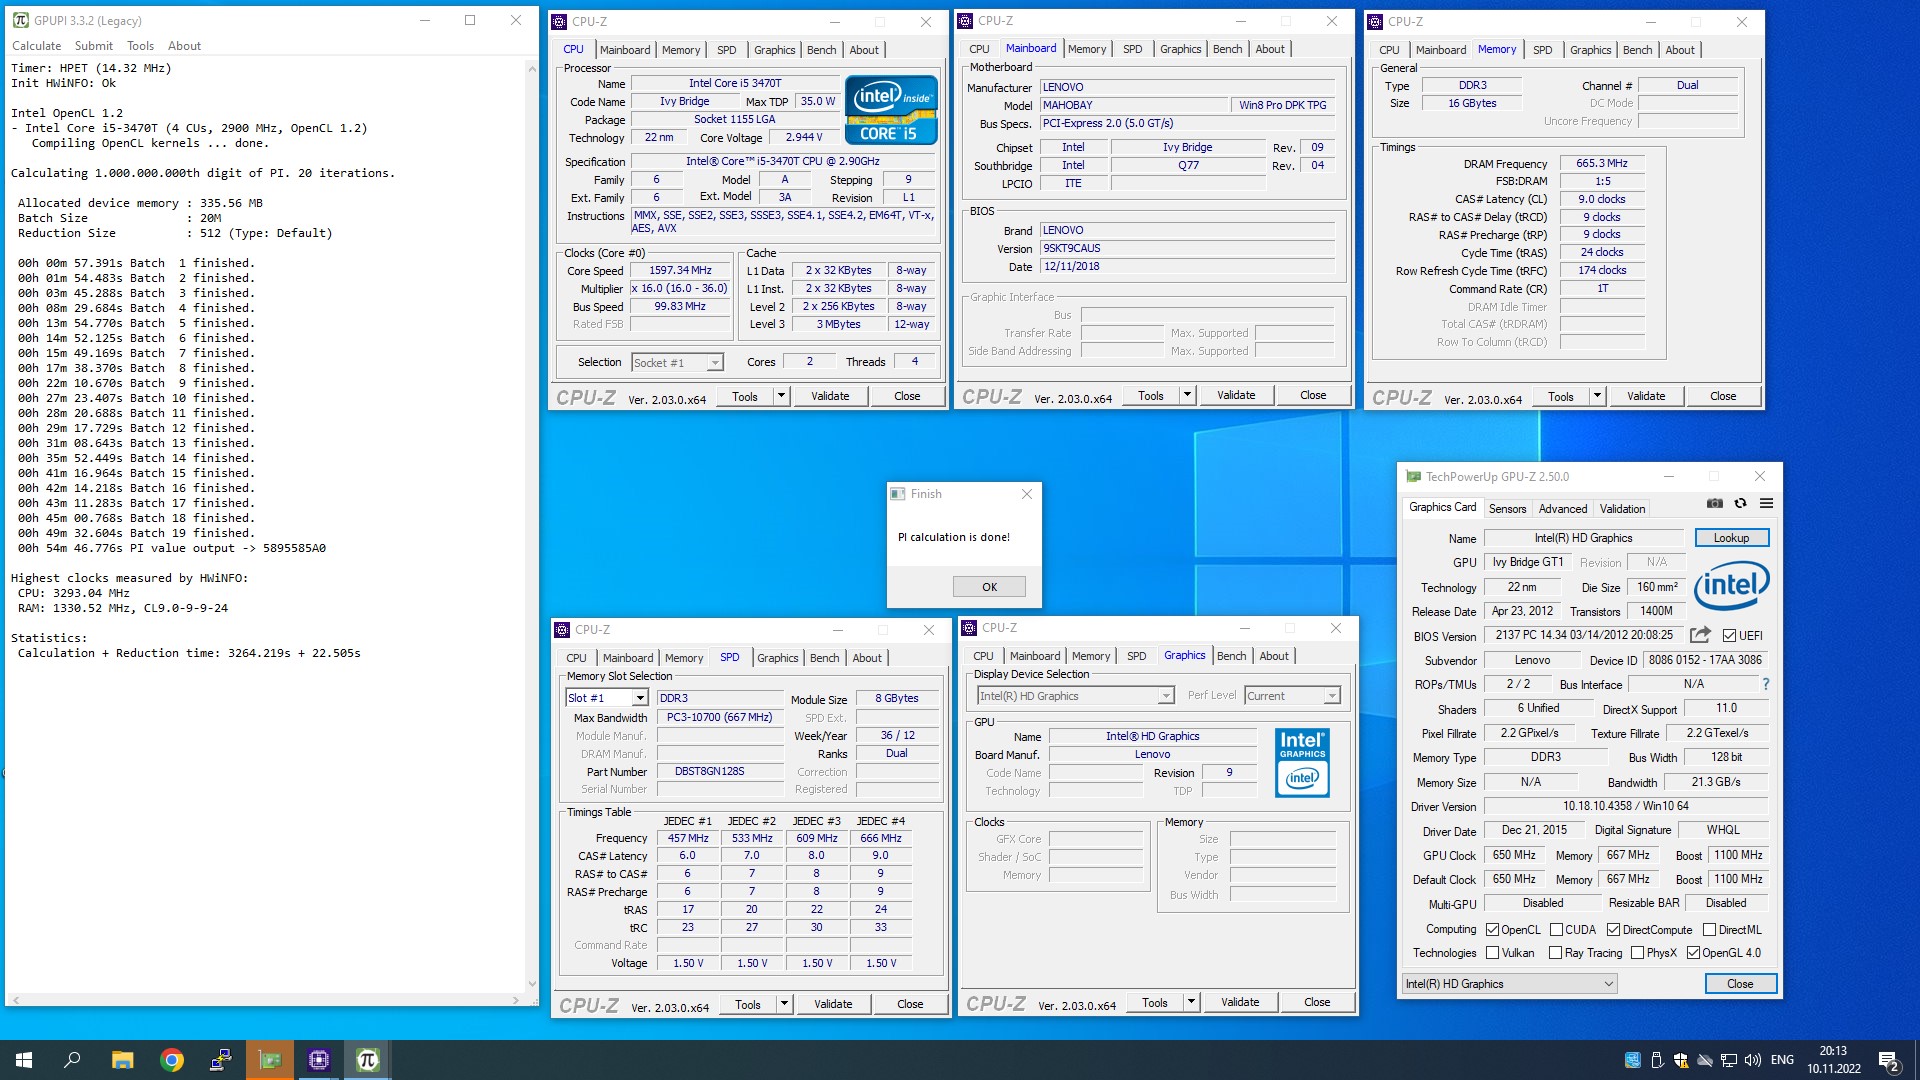
Task: Click the GPUPI vertical scrollbar
Action: (x=532, y=525)
